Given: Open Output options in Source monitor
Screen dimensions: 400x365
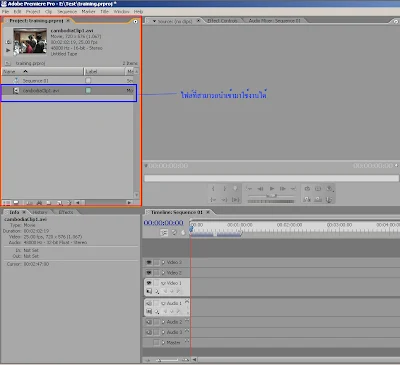Looking at the screenshot, I should point(329,189).
